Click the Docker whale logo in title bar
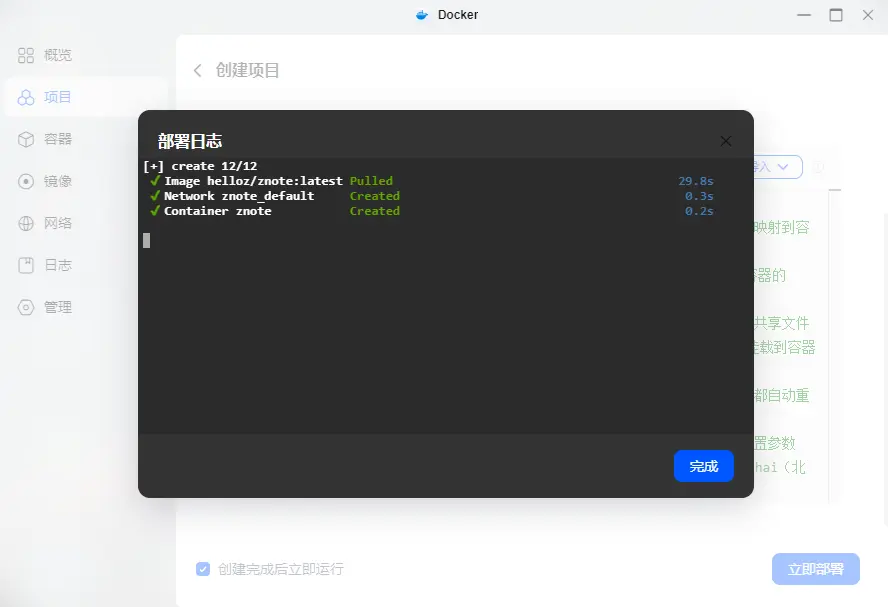Image resolution: width=888 pixels, height=607 pixels. [422, 15]
